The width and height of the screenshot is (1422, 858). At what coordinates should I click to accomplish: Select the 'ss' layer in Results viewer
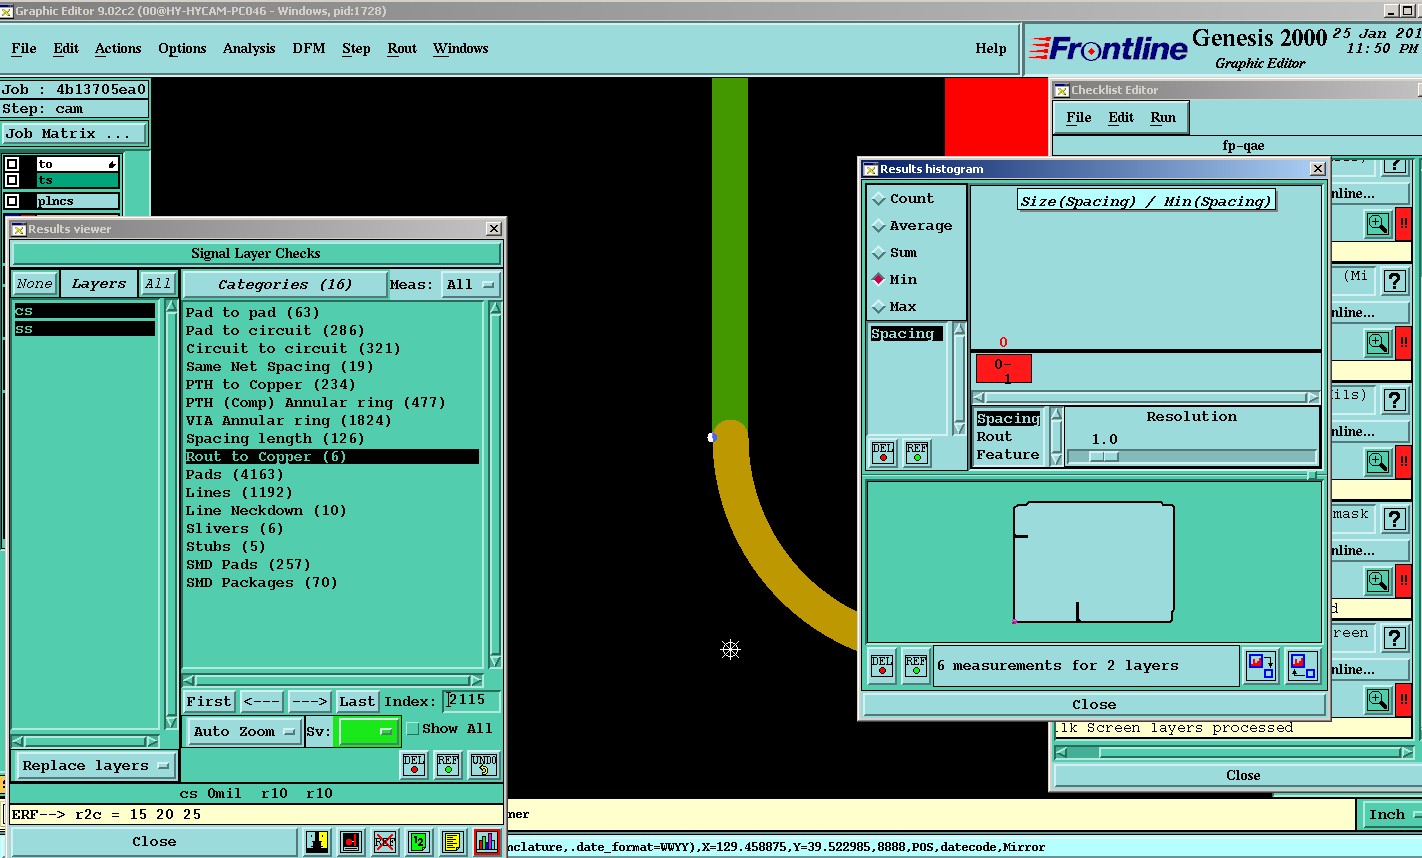point(84,329)
